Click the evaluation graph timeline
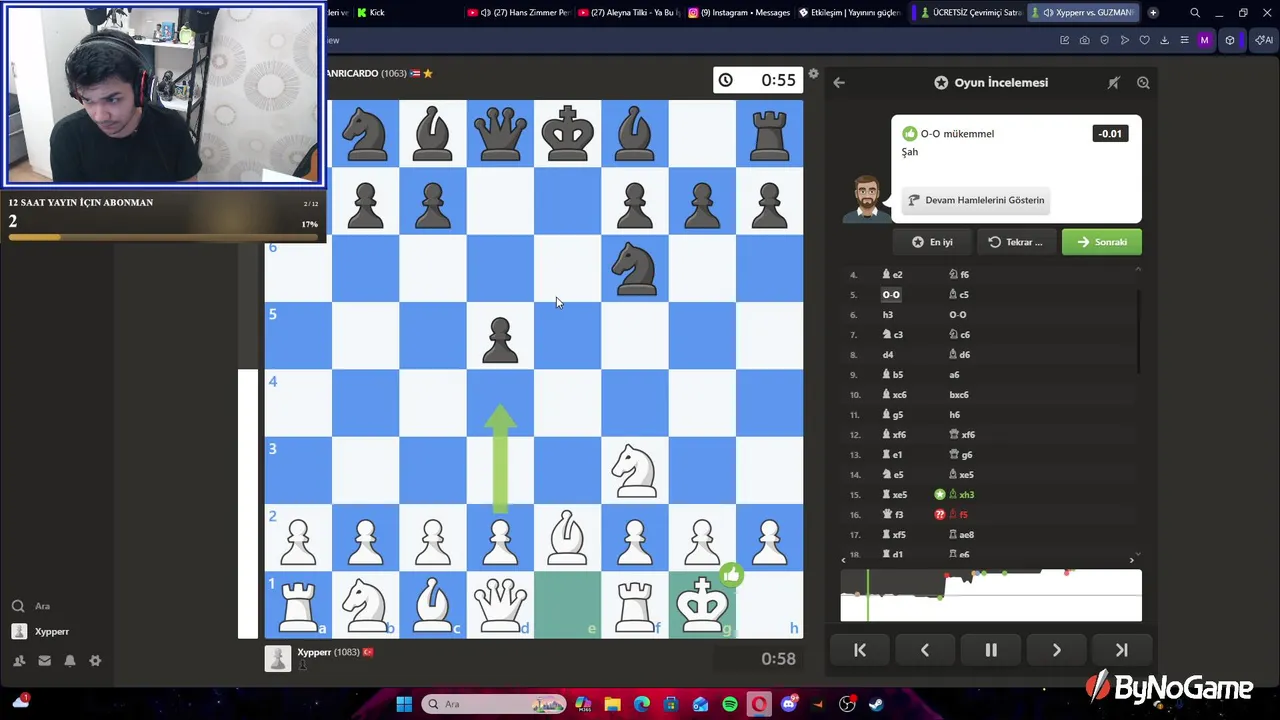The image size is (1280, 720). (x=991, y=595)
